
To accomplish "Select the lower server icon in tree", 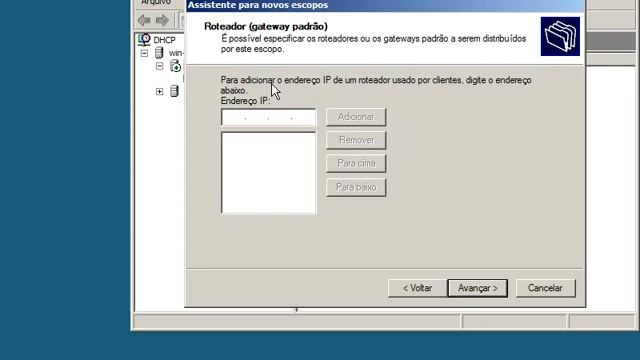I will [174, 91].
